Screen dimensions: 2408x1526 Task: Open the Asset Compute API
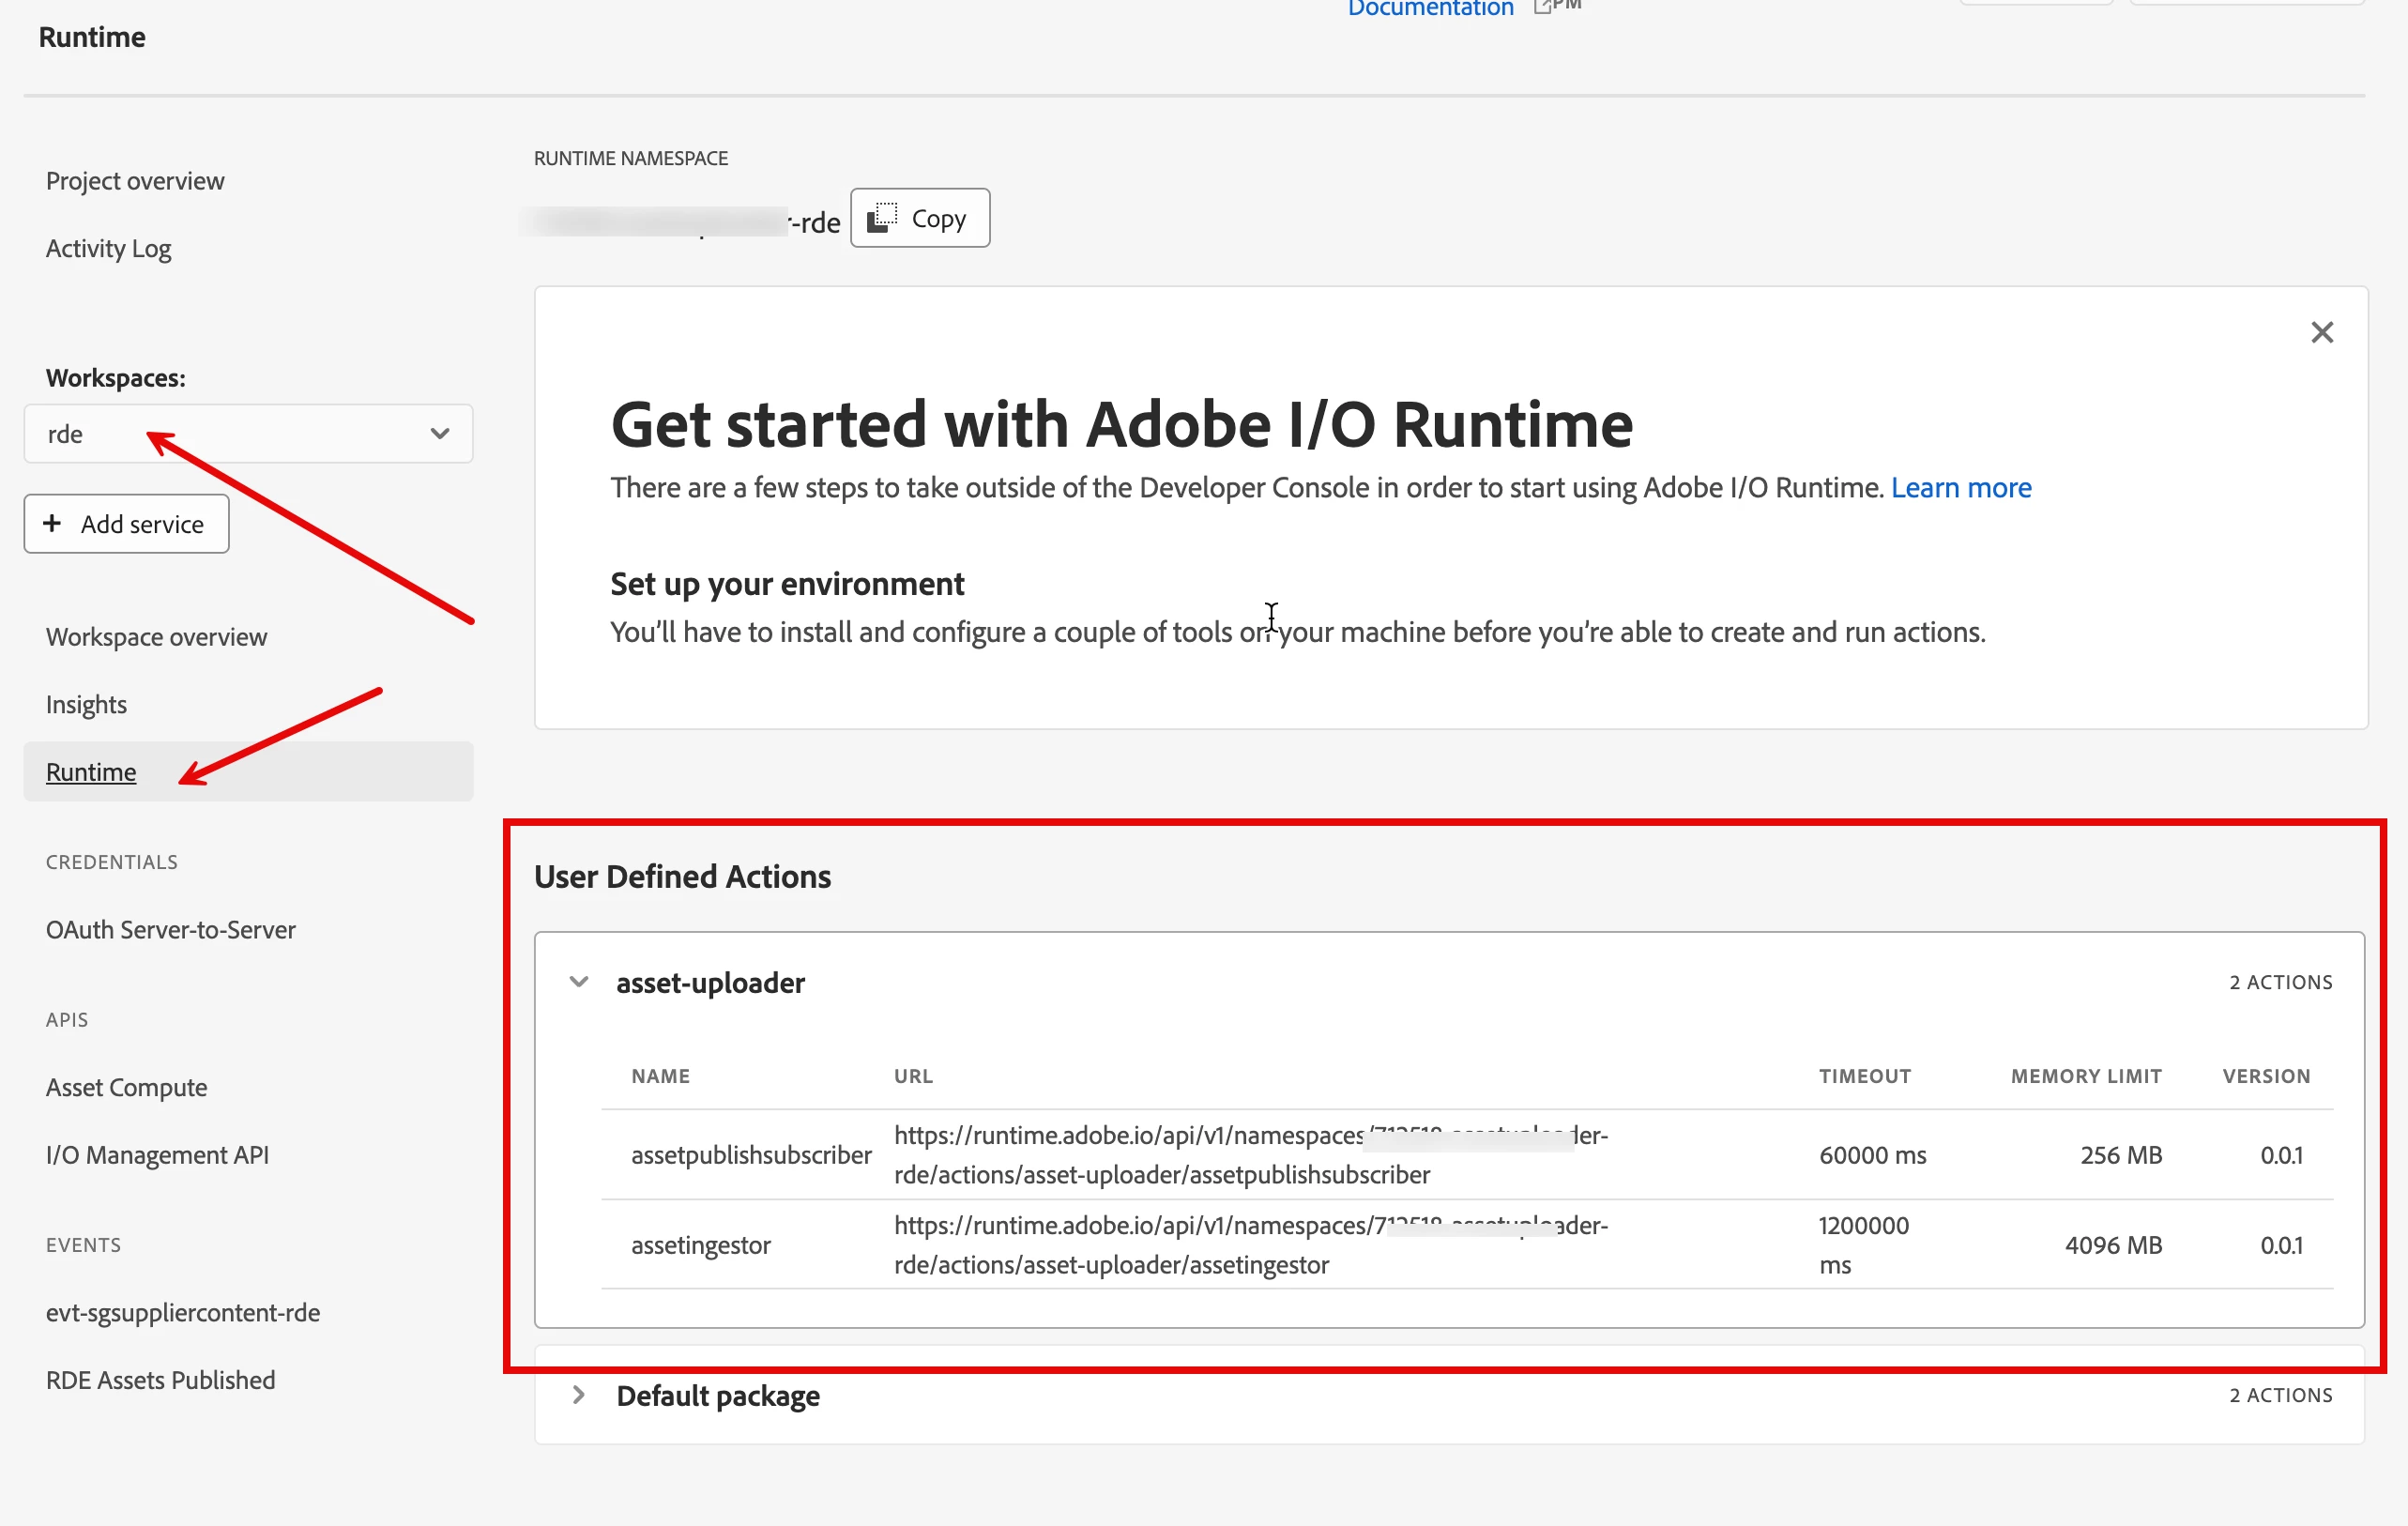(126, 1087)
